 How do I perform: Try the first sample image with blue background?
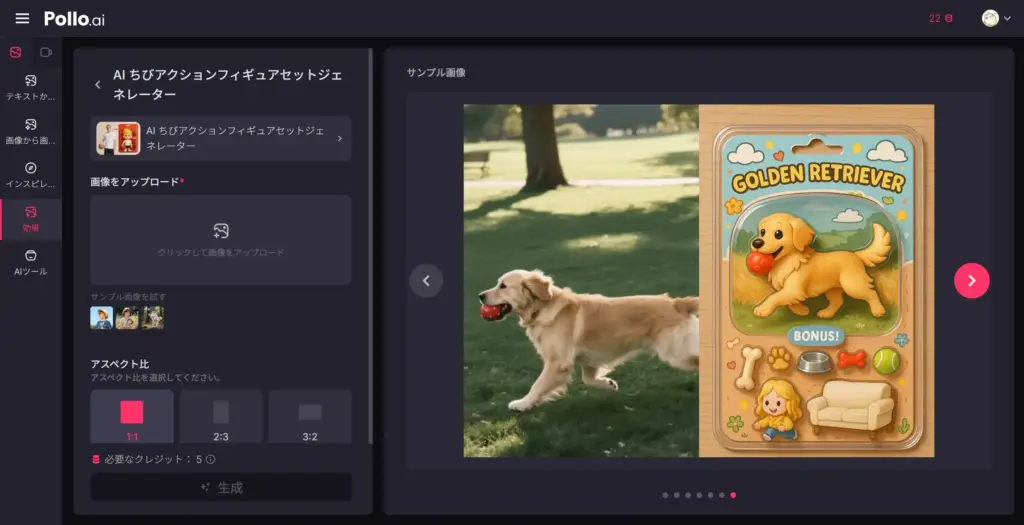click(x=101, y=318)
